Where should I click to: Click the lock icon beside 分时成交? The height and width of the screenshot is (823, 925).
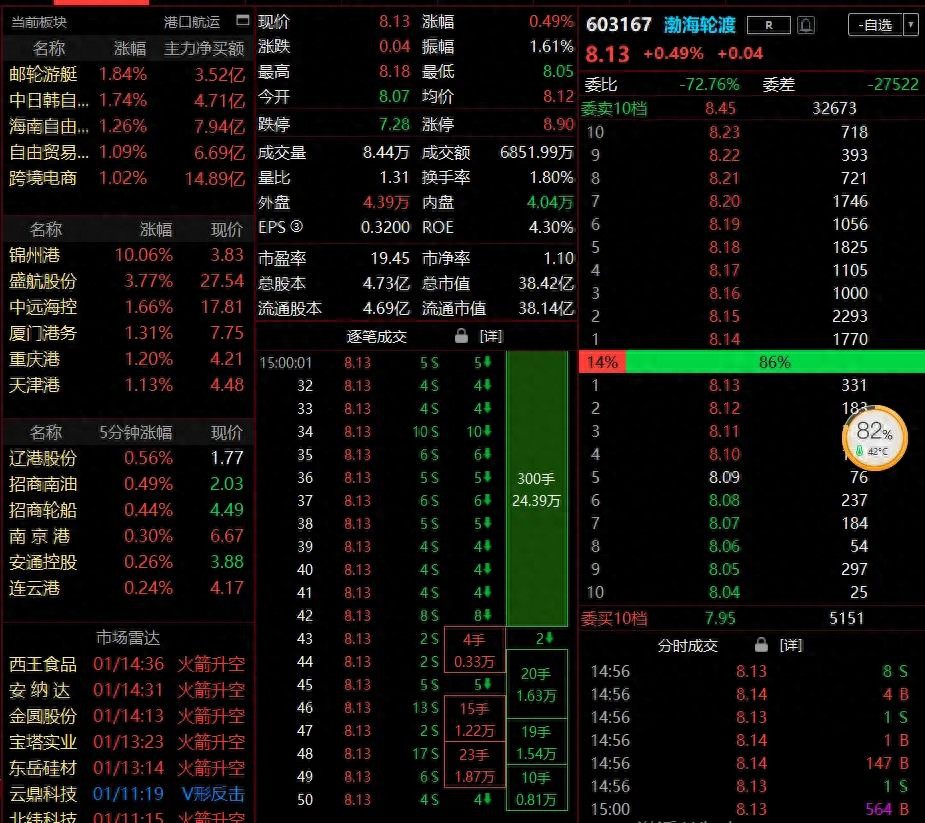point(761,645)
